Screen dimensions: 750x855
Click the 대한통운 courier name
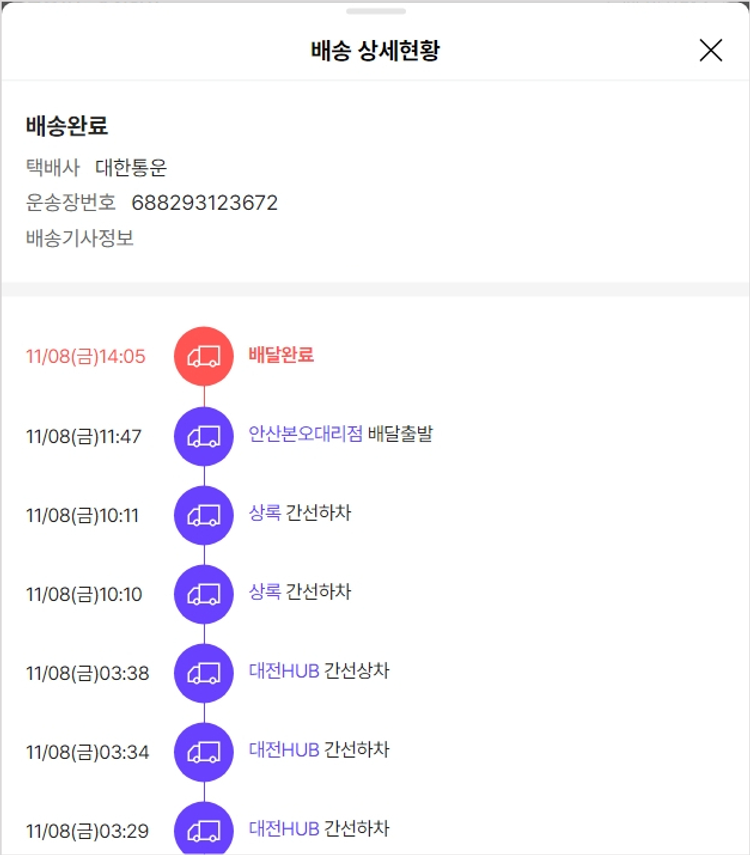tap(131, 167)
